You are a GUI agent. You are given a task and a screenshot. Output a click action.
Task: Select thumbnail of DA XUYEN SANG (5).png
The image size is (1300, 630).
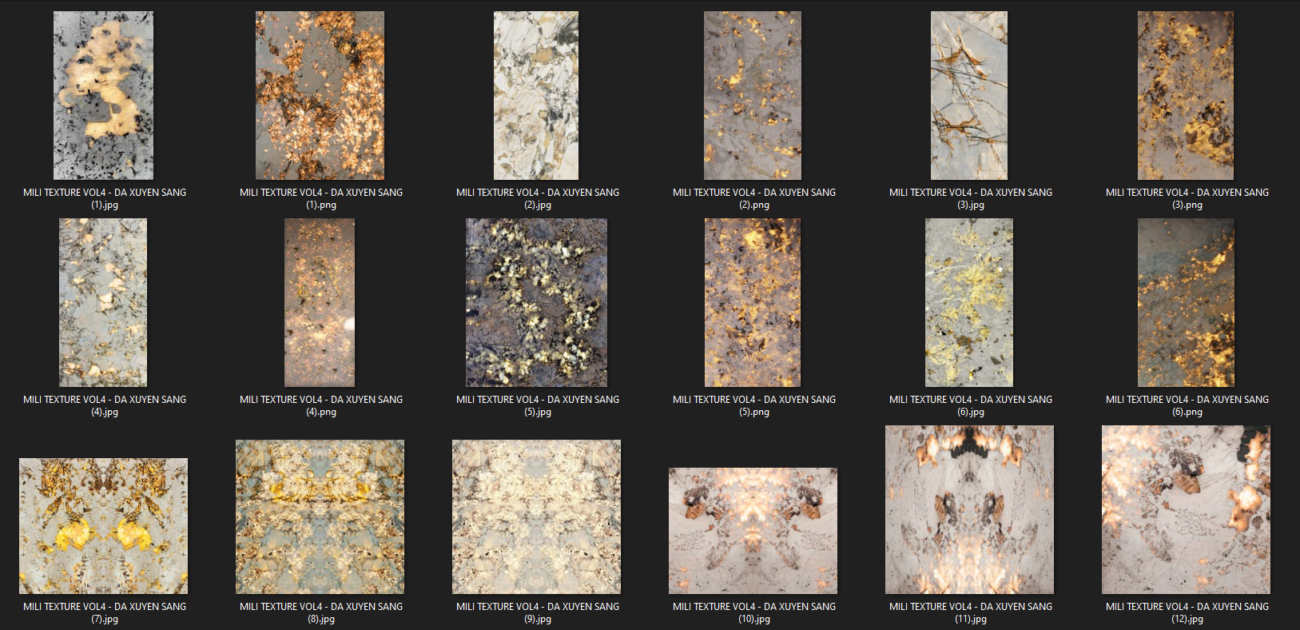[753, 303]
